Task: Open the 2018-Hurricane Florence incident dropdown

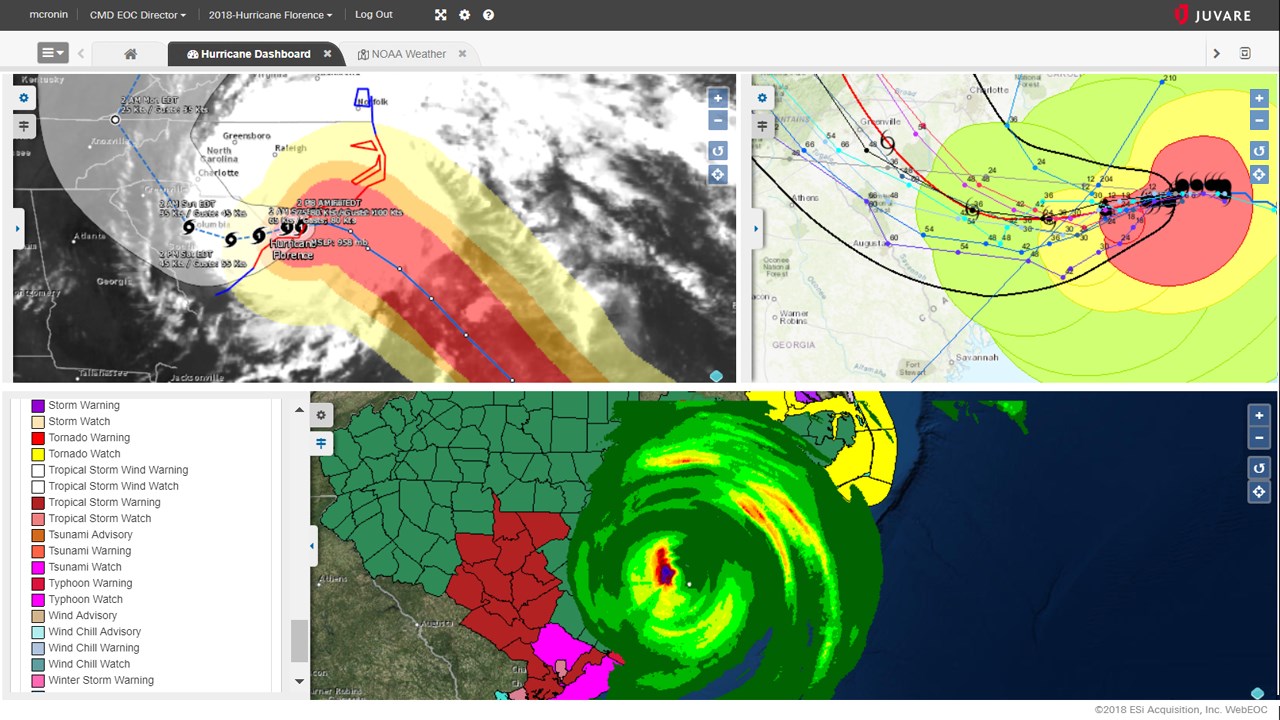Action: 270,15
